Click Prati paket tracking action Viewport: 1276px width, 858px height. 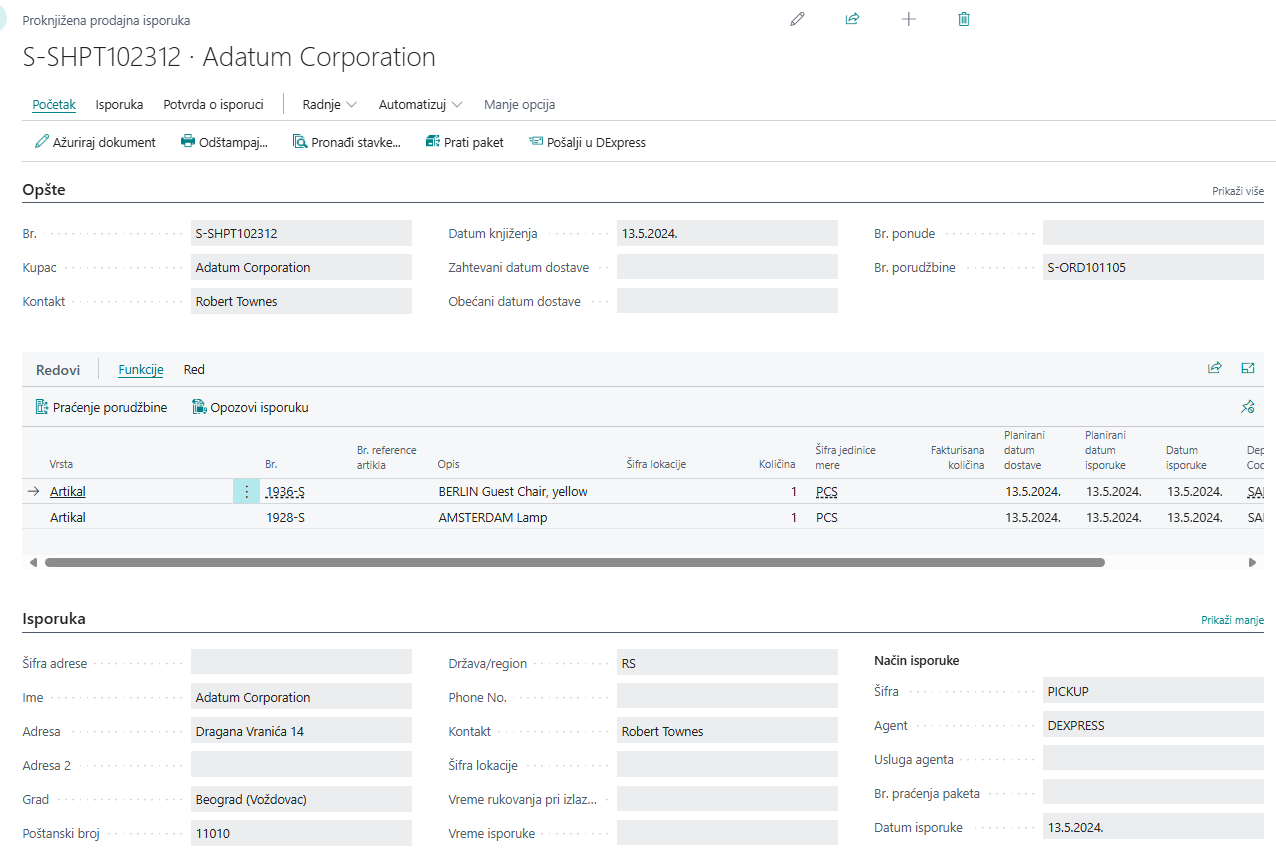tap(464, 142)
